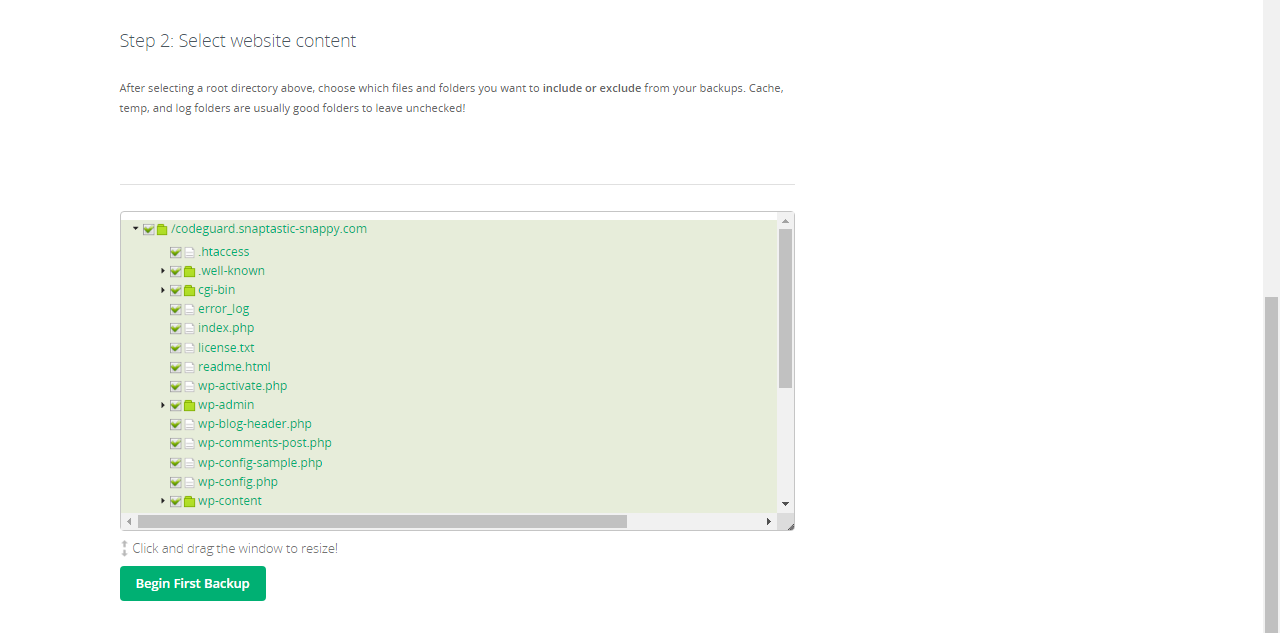Image resolution: width=1280 pixels, height=633 pixels.
Task: Click the Begin First Backup button
Action: click(192, 583)
